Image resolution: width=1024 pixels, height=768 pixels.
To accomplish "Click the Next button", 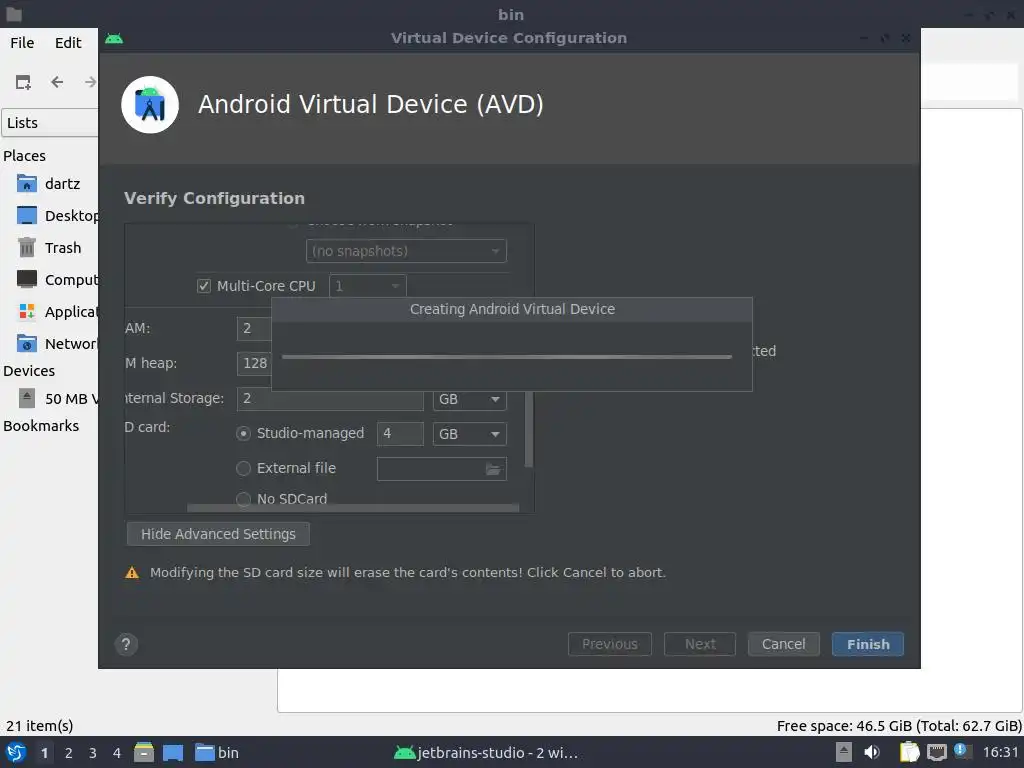I will click(x=700, y=645).
